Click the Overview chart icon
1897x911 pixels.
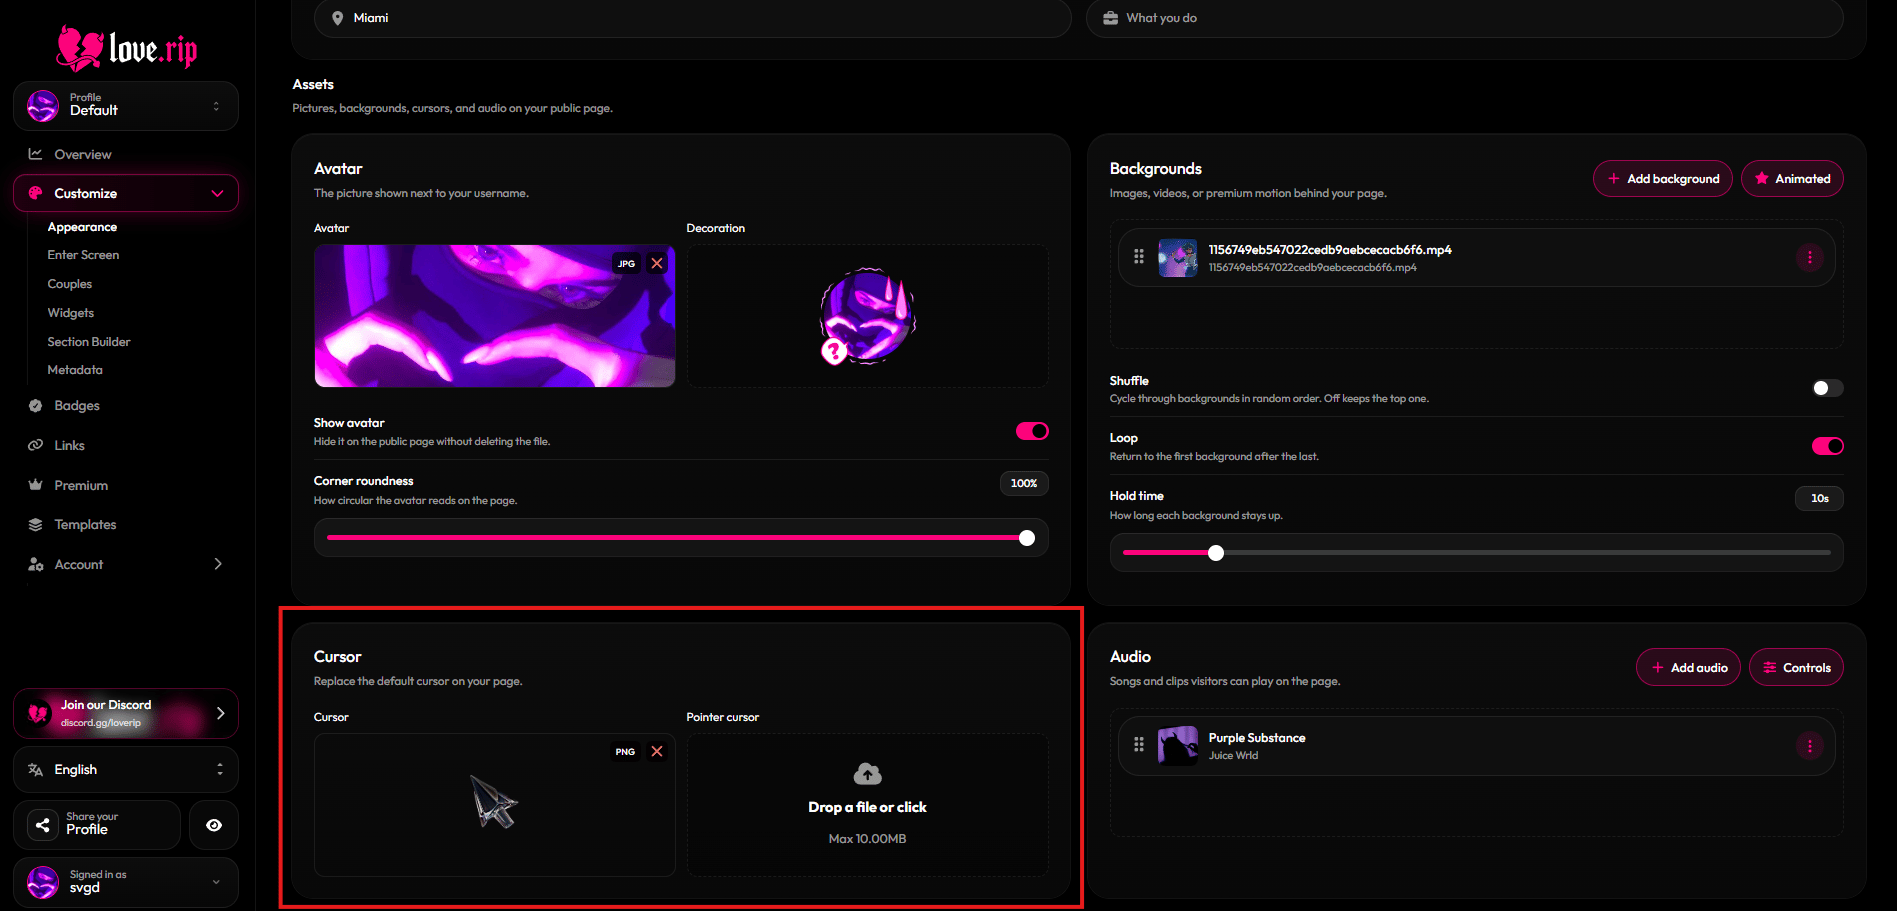tap(35, 154)
